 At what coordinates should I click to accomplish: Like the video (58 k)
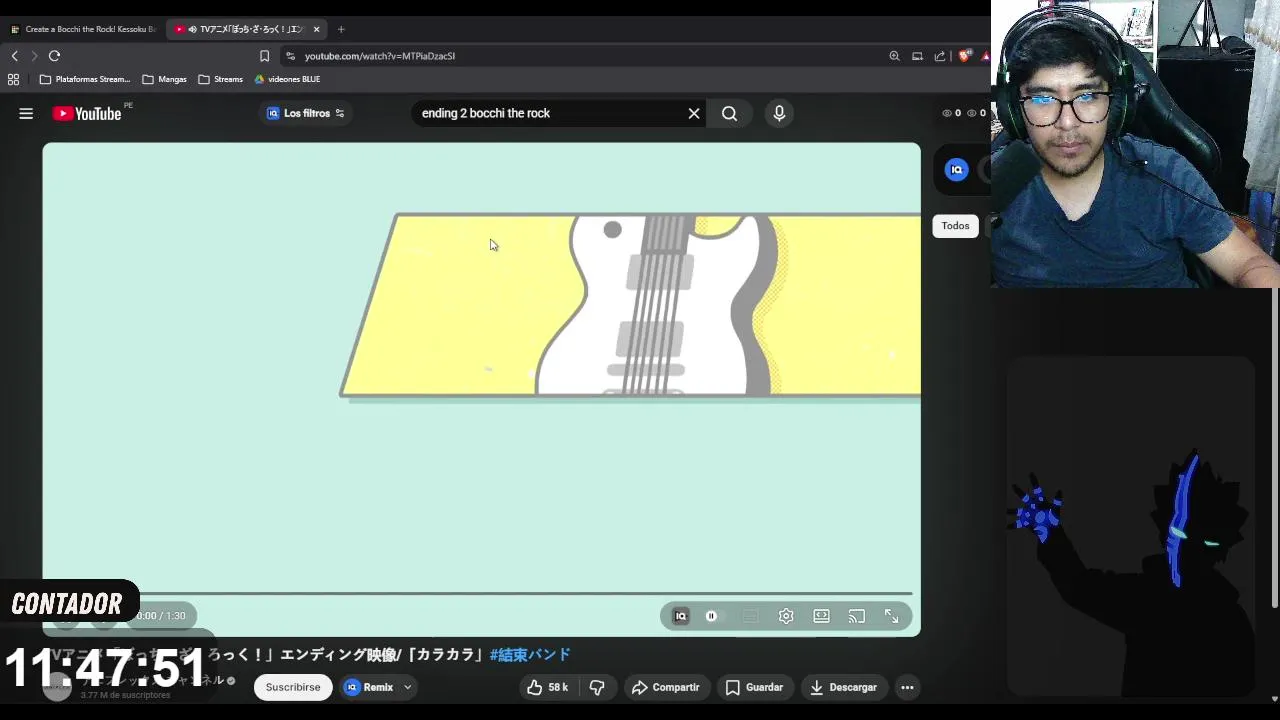point(548,687)
